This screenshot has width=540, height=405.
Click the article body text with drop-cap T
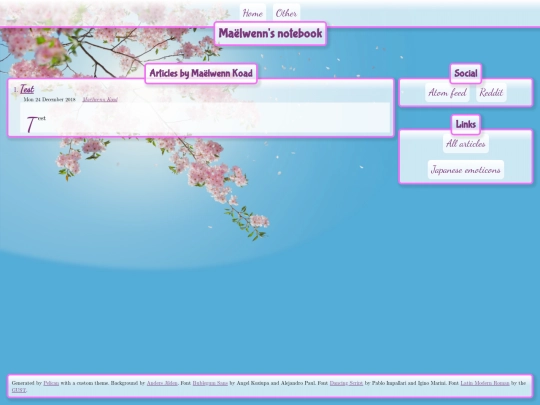tap(36, 124)
